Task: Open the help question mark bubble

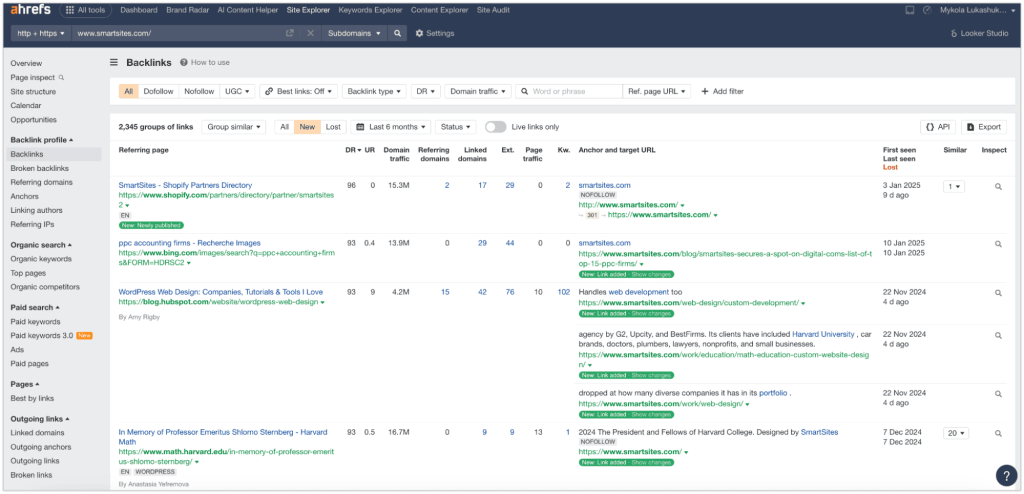Action: [x=1006, y=475]
